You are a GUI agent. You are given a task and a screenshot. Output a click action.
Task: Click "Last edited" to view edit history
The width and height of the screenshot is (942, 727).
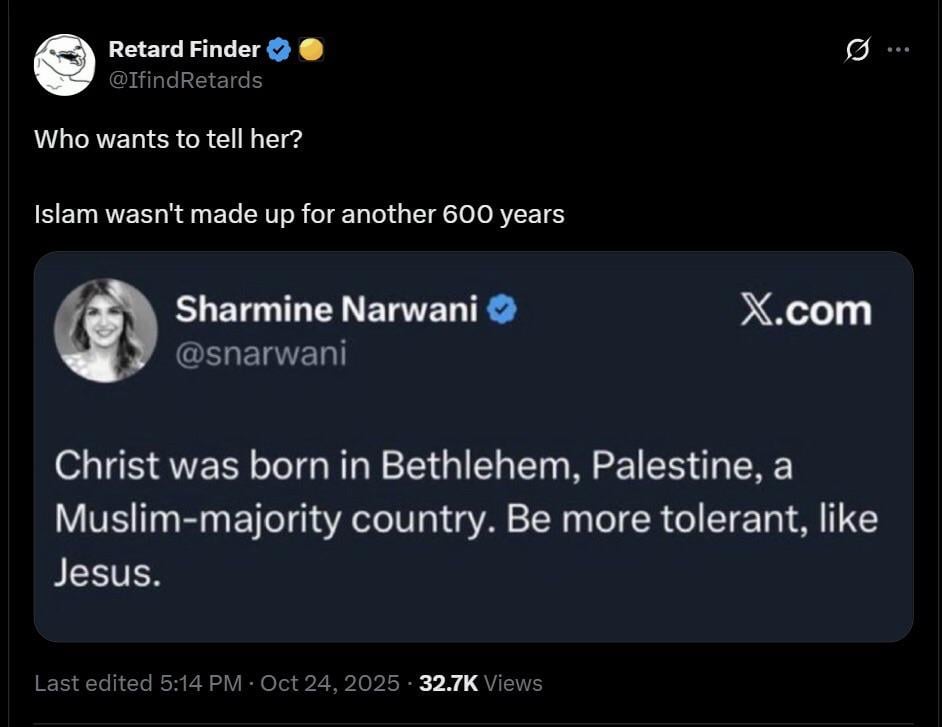tap(93, 683)
